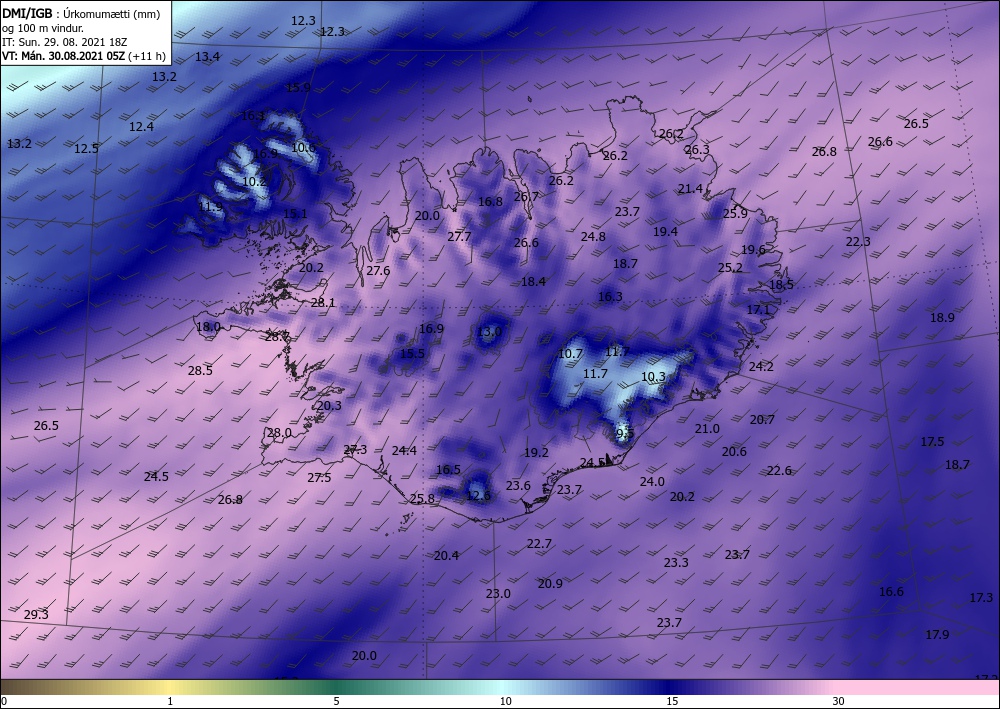Click the 23.3 value southeast of Iceland
The height and width of the screenshot is (709, 1000).
pos(677,562)
